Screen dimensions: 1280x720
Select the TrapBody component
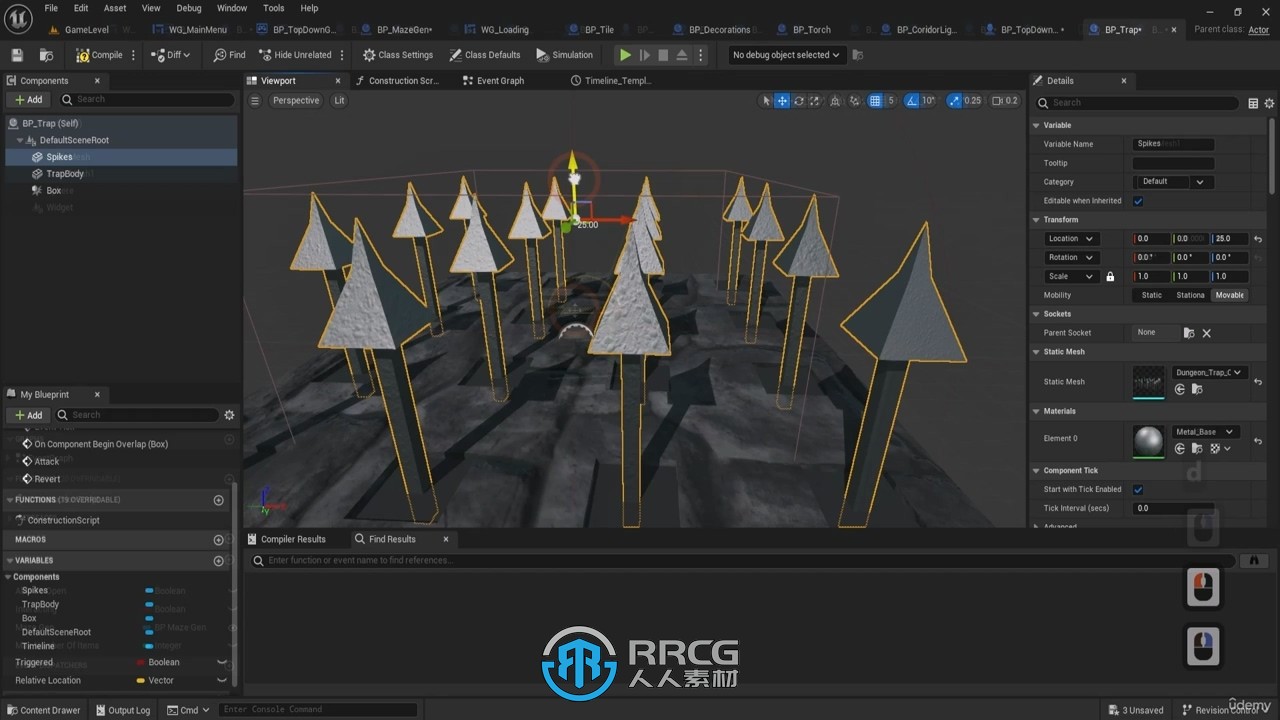(x=120, y=174)
